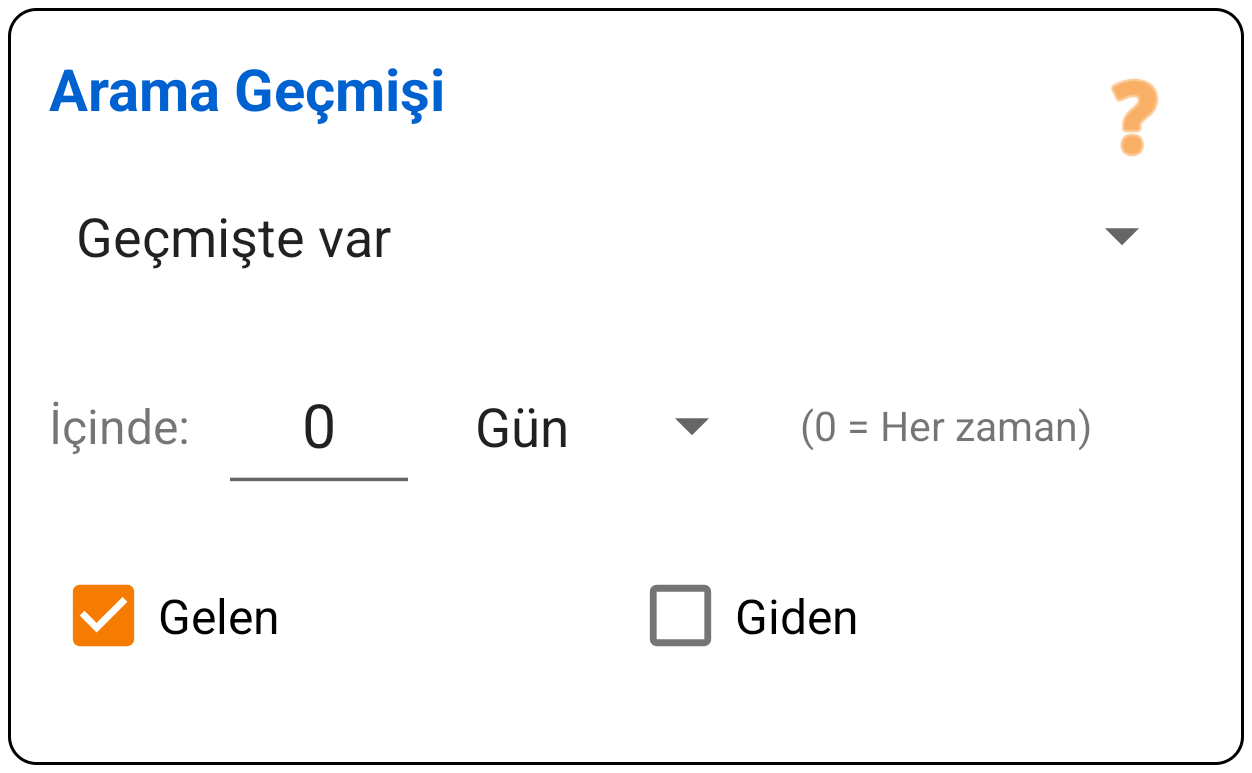Click the (0 = Her zaman) hint text
The height and width of the screenshot is (773, 1252).
946,428
